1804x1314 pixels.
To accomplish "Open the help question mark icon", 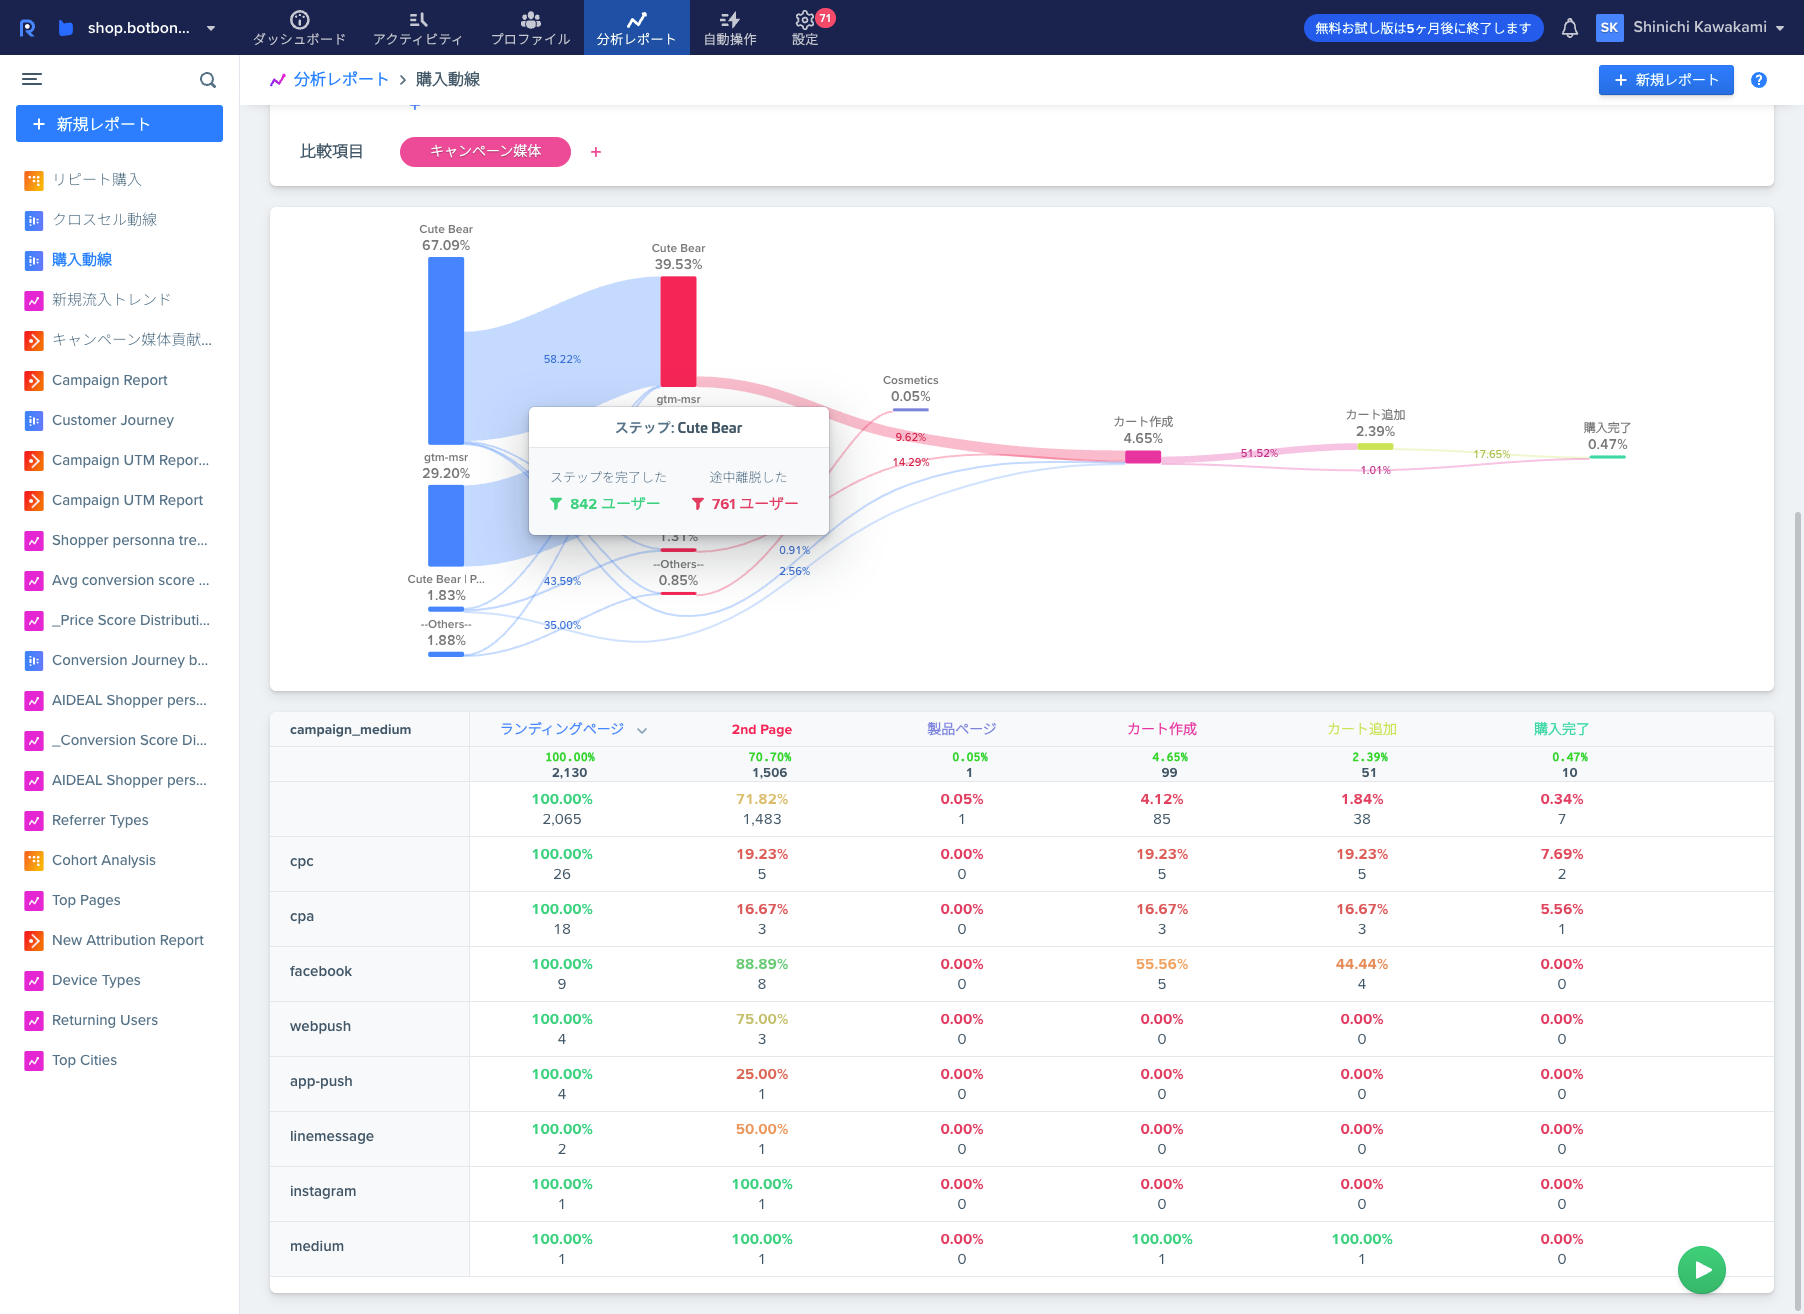I will 1759,80.
